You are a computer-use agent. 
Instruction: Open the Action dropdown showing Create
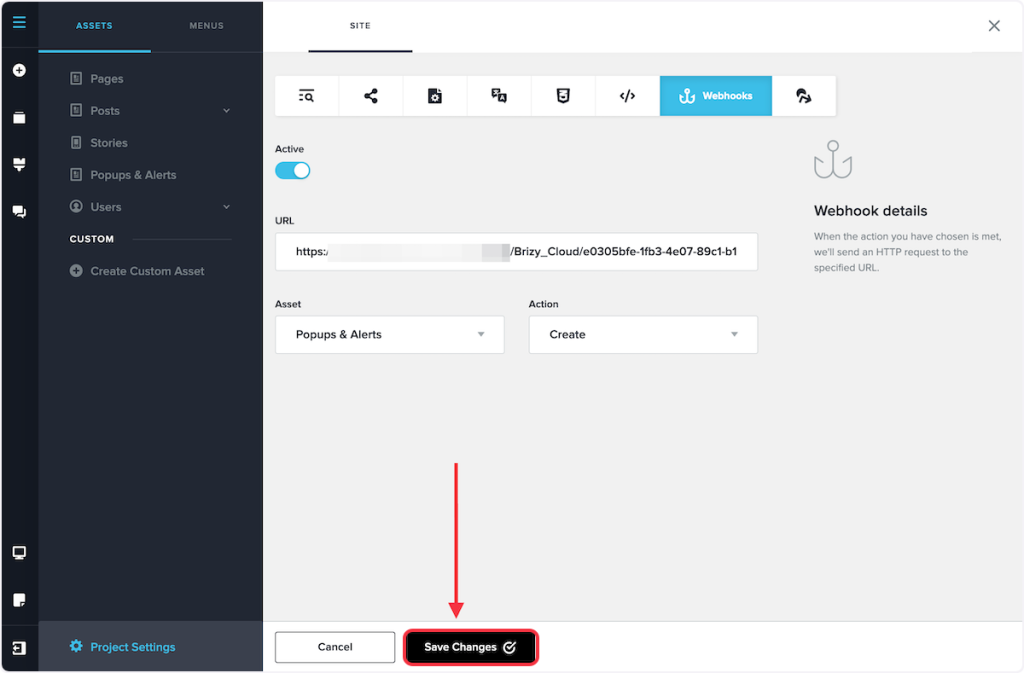pos(643,335)
